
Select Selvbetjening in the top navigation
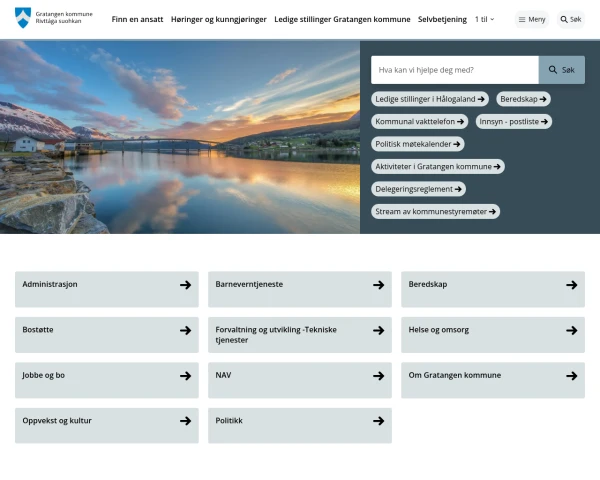(442, 19)
